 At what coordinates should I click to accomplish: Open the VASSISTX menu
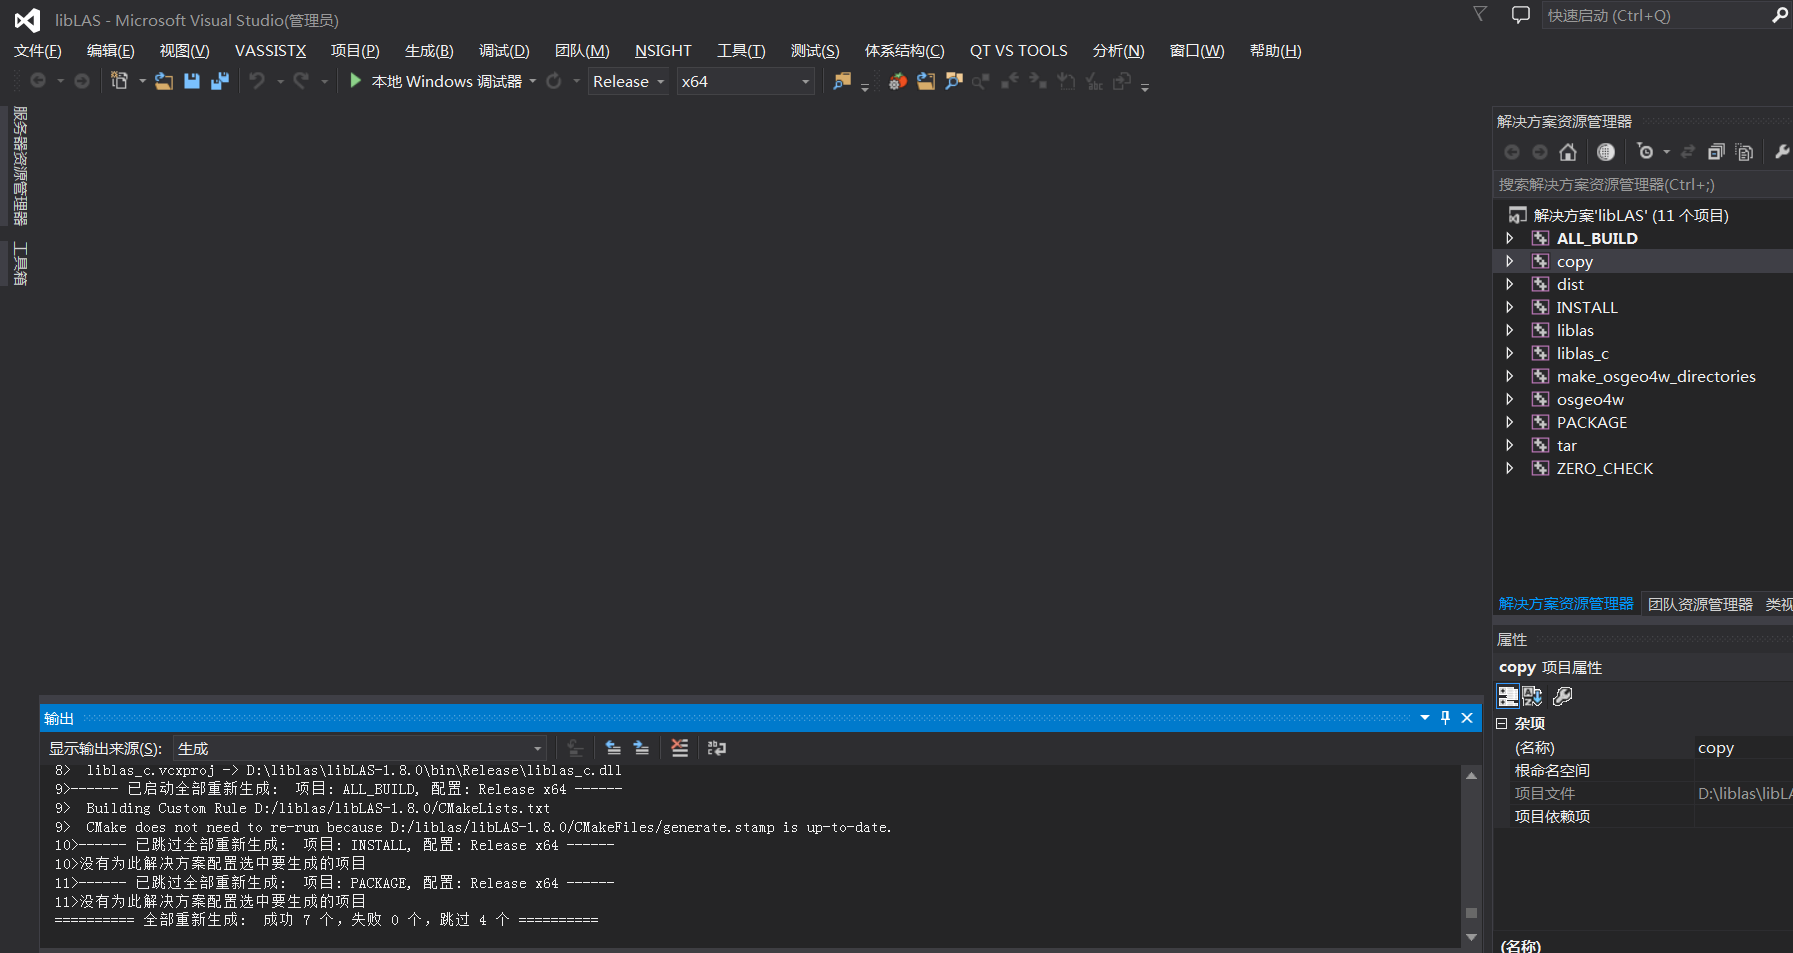click(x=270, y=51)
